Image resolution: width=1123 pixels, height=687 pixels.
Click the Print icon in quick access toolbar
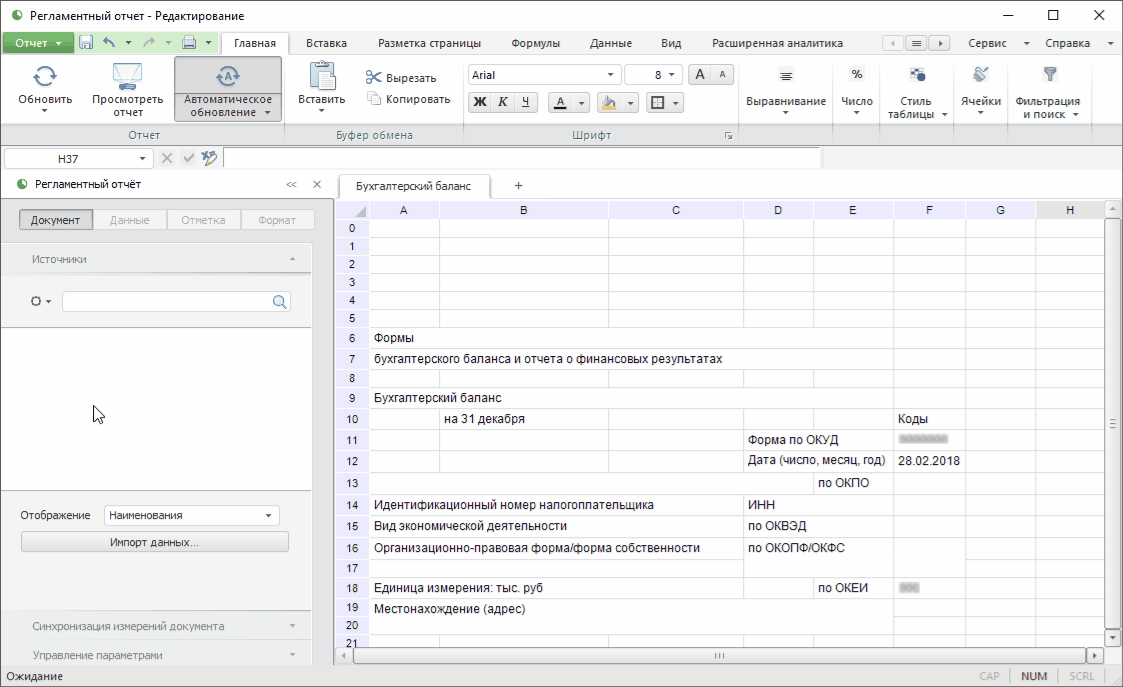188,43
